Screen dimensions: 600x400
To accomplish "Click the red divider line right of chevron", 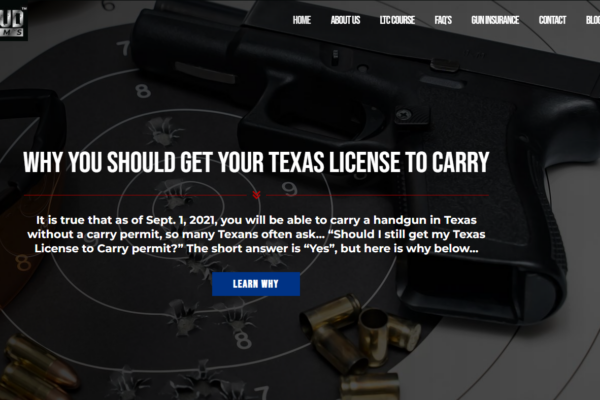I will coord(377,195).
